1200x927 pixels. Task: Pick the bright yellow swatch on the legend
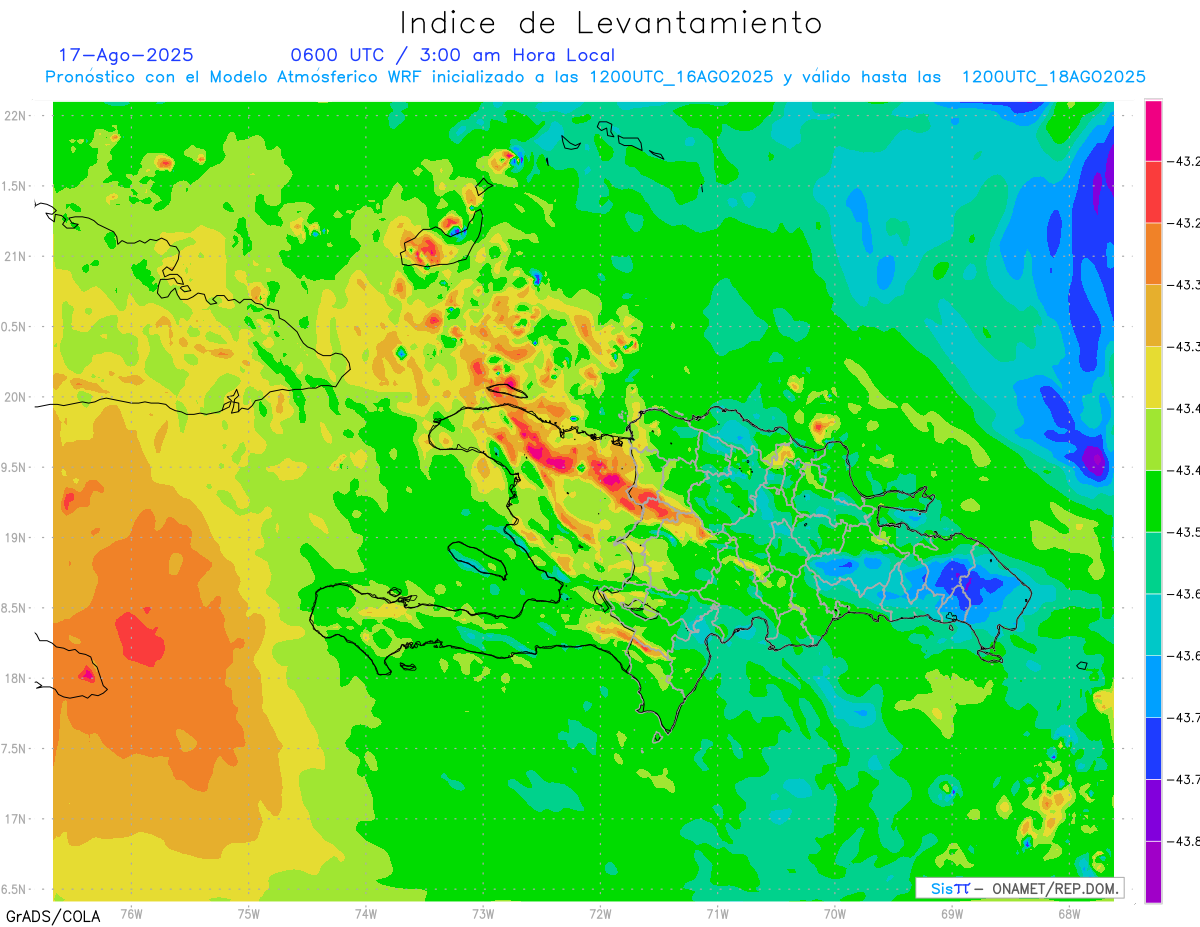pyautogui.click(x=1153, y=377)
